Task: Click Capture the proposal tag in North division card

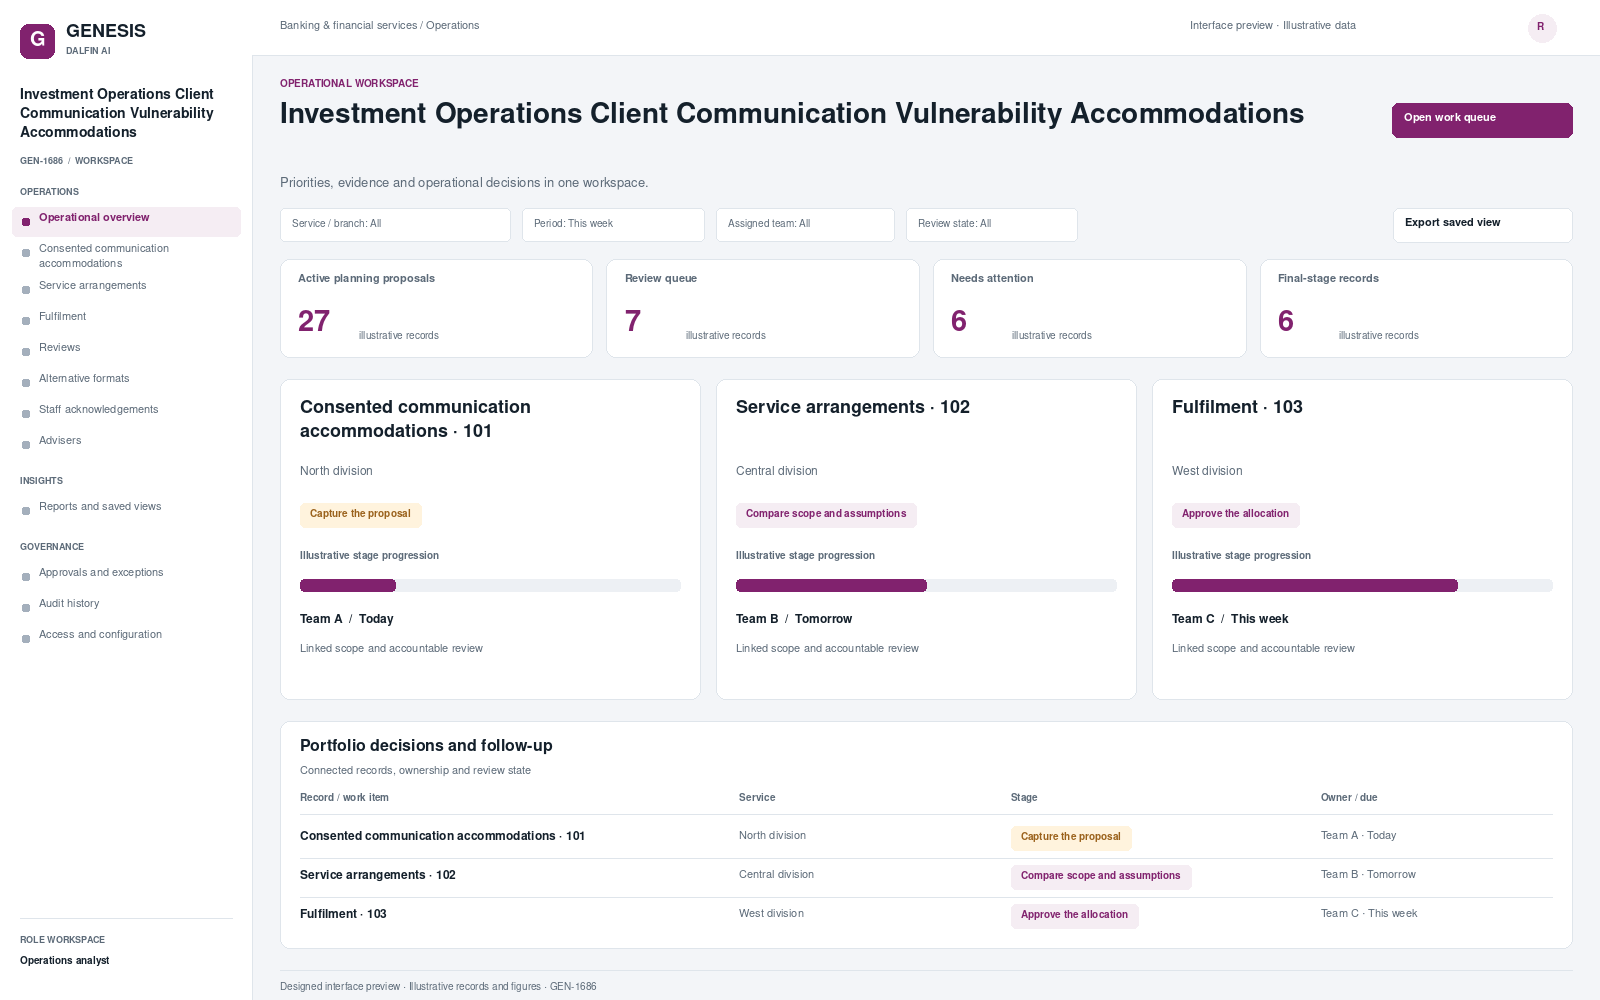Action: (360, 514)
